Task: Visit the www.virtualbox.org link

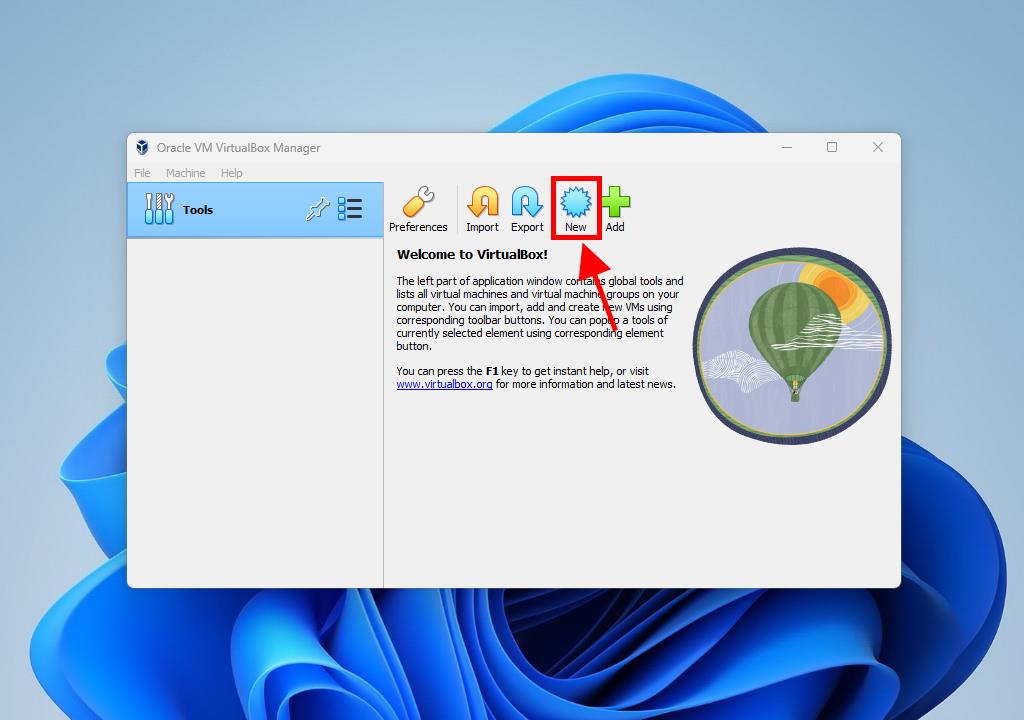Action: pyautogui.click(x=444, y=384)
